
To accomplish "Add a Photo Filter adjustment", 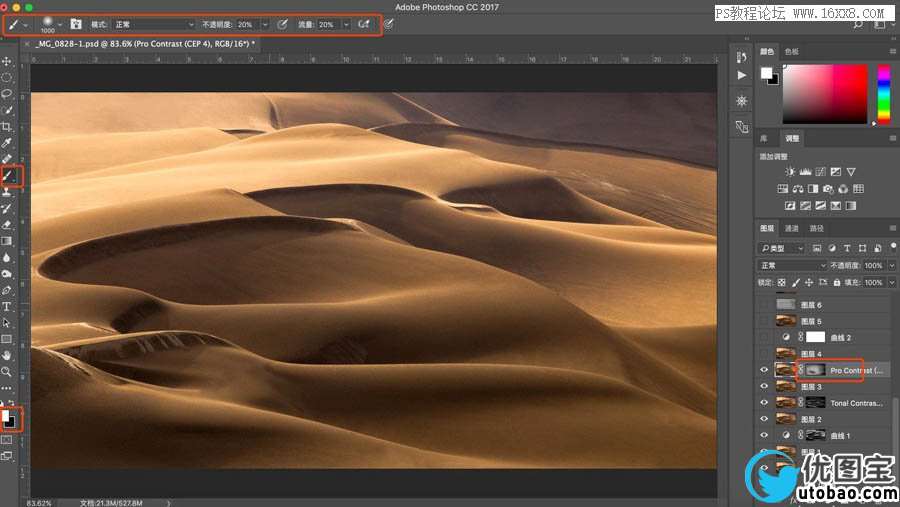I will [x=828, y=188].
